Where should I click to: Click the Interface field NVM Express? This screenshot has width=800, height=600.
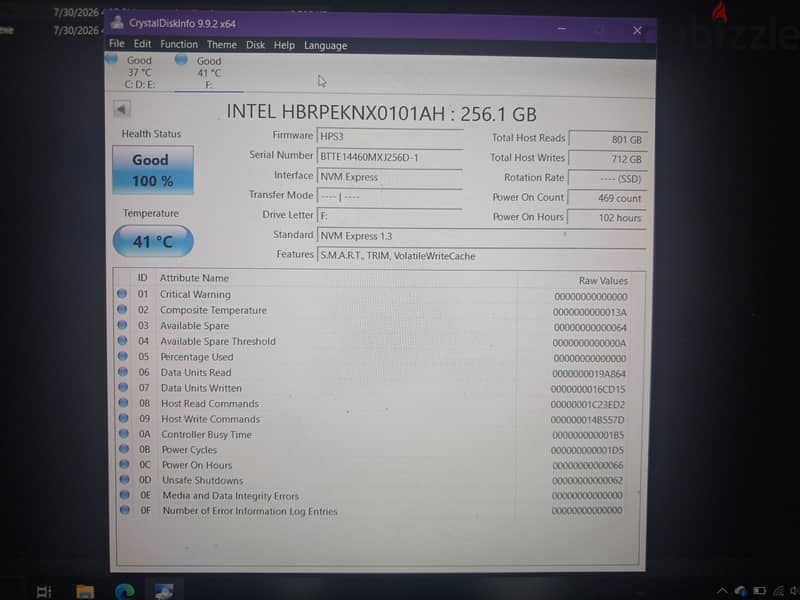[x=390, y=177]
